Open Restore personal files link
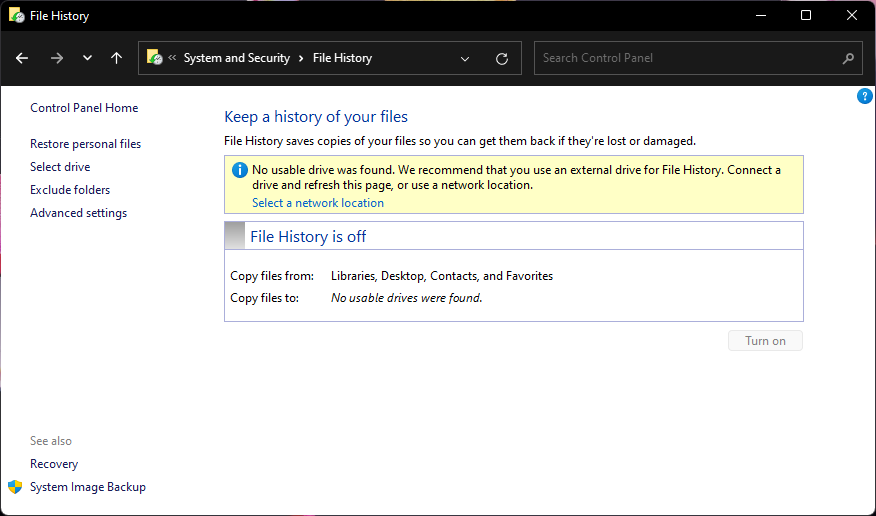 pos(85,144)
